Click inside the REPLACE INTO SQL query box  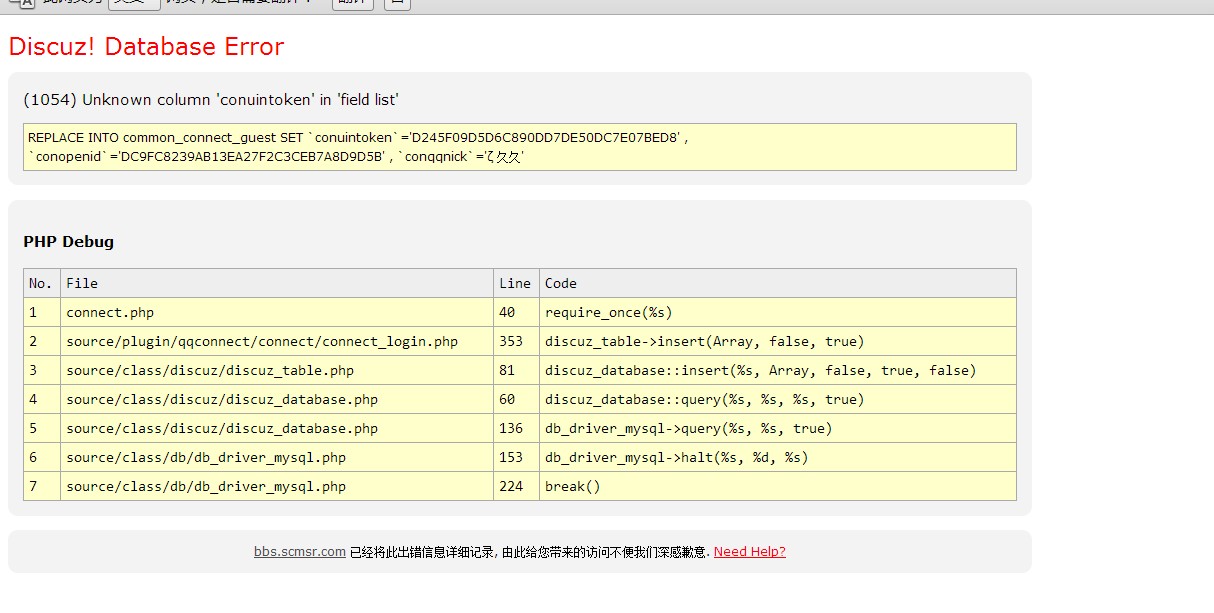tap(519, 147)
